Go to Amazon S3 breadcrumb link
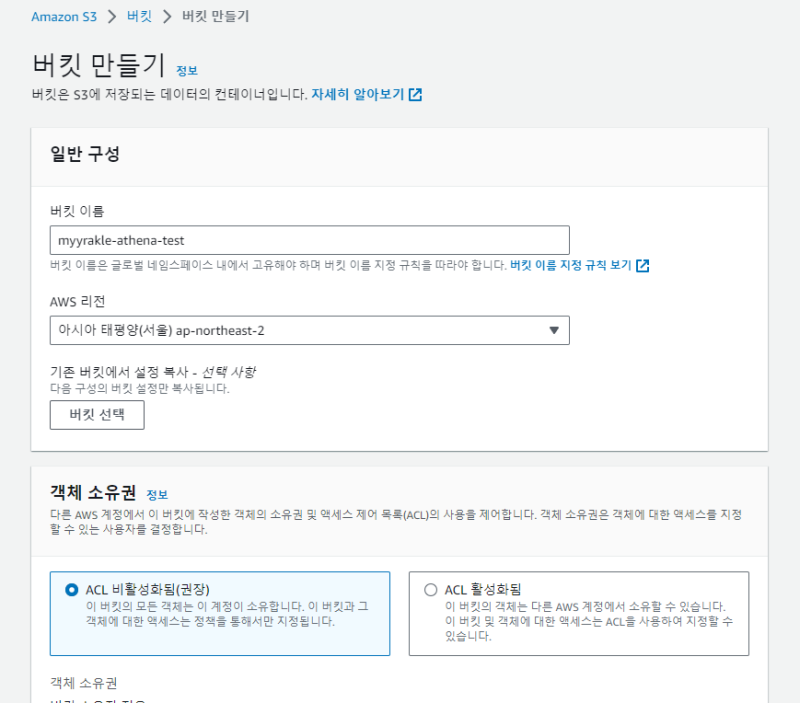 (64, 17)
